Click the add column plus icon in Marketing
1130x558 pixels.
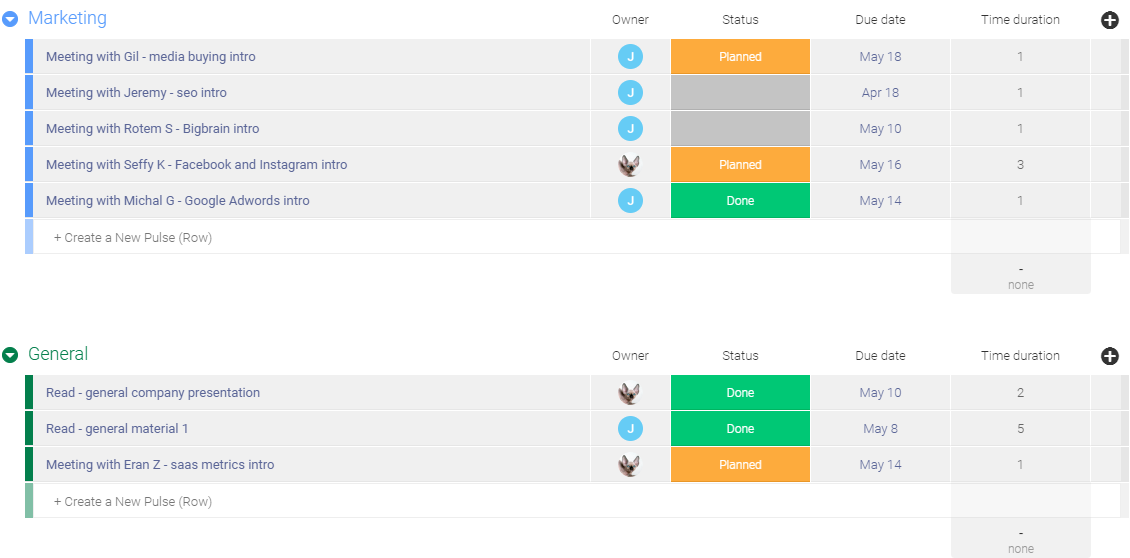tap(1109, 20)
